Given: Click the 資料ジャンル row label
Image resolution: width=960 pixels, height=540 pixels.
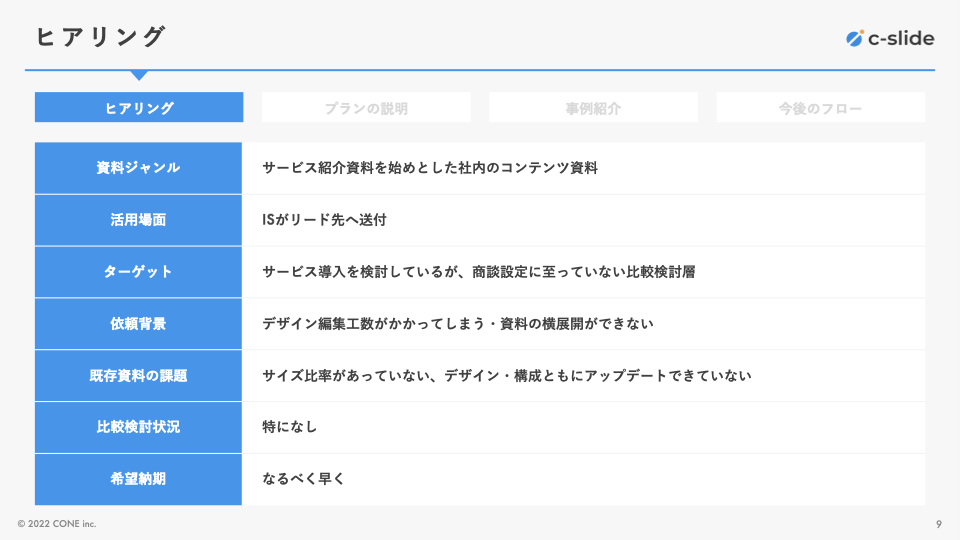Looking at the screenshot, I should pos(139,168).
